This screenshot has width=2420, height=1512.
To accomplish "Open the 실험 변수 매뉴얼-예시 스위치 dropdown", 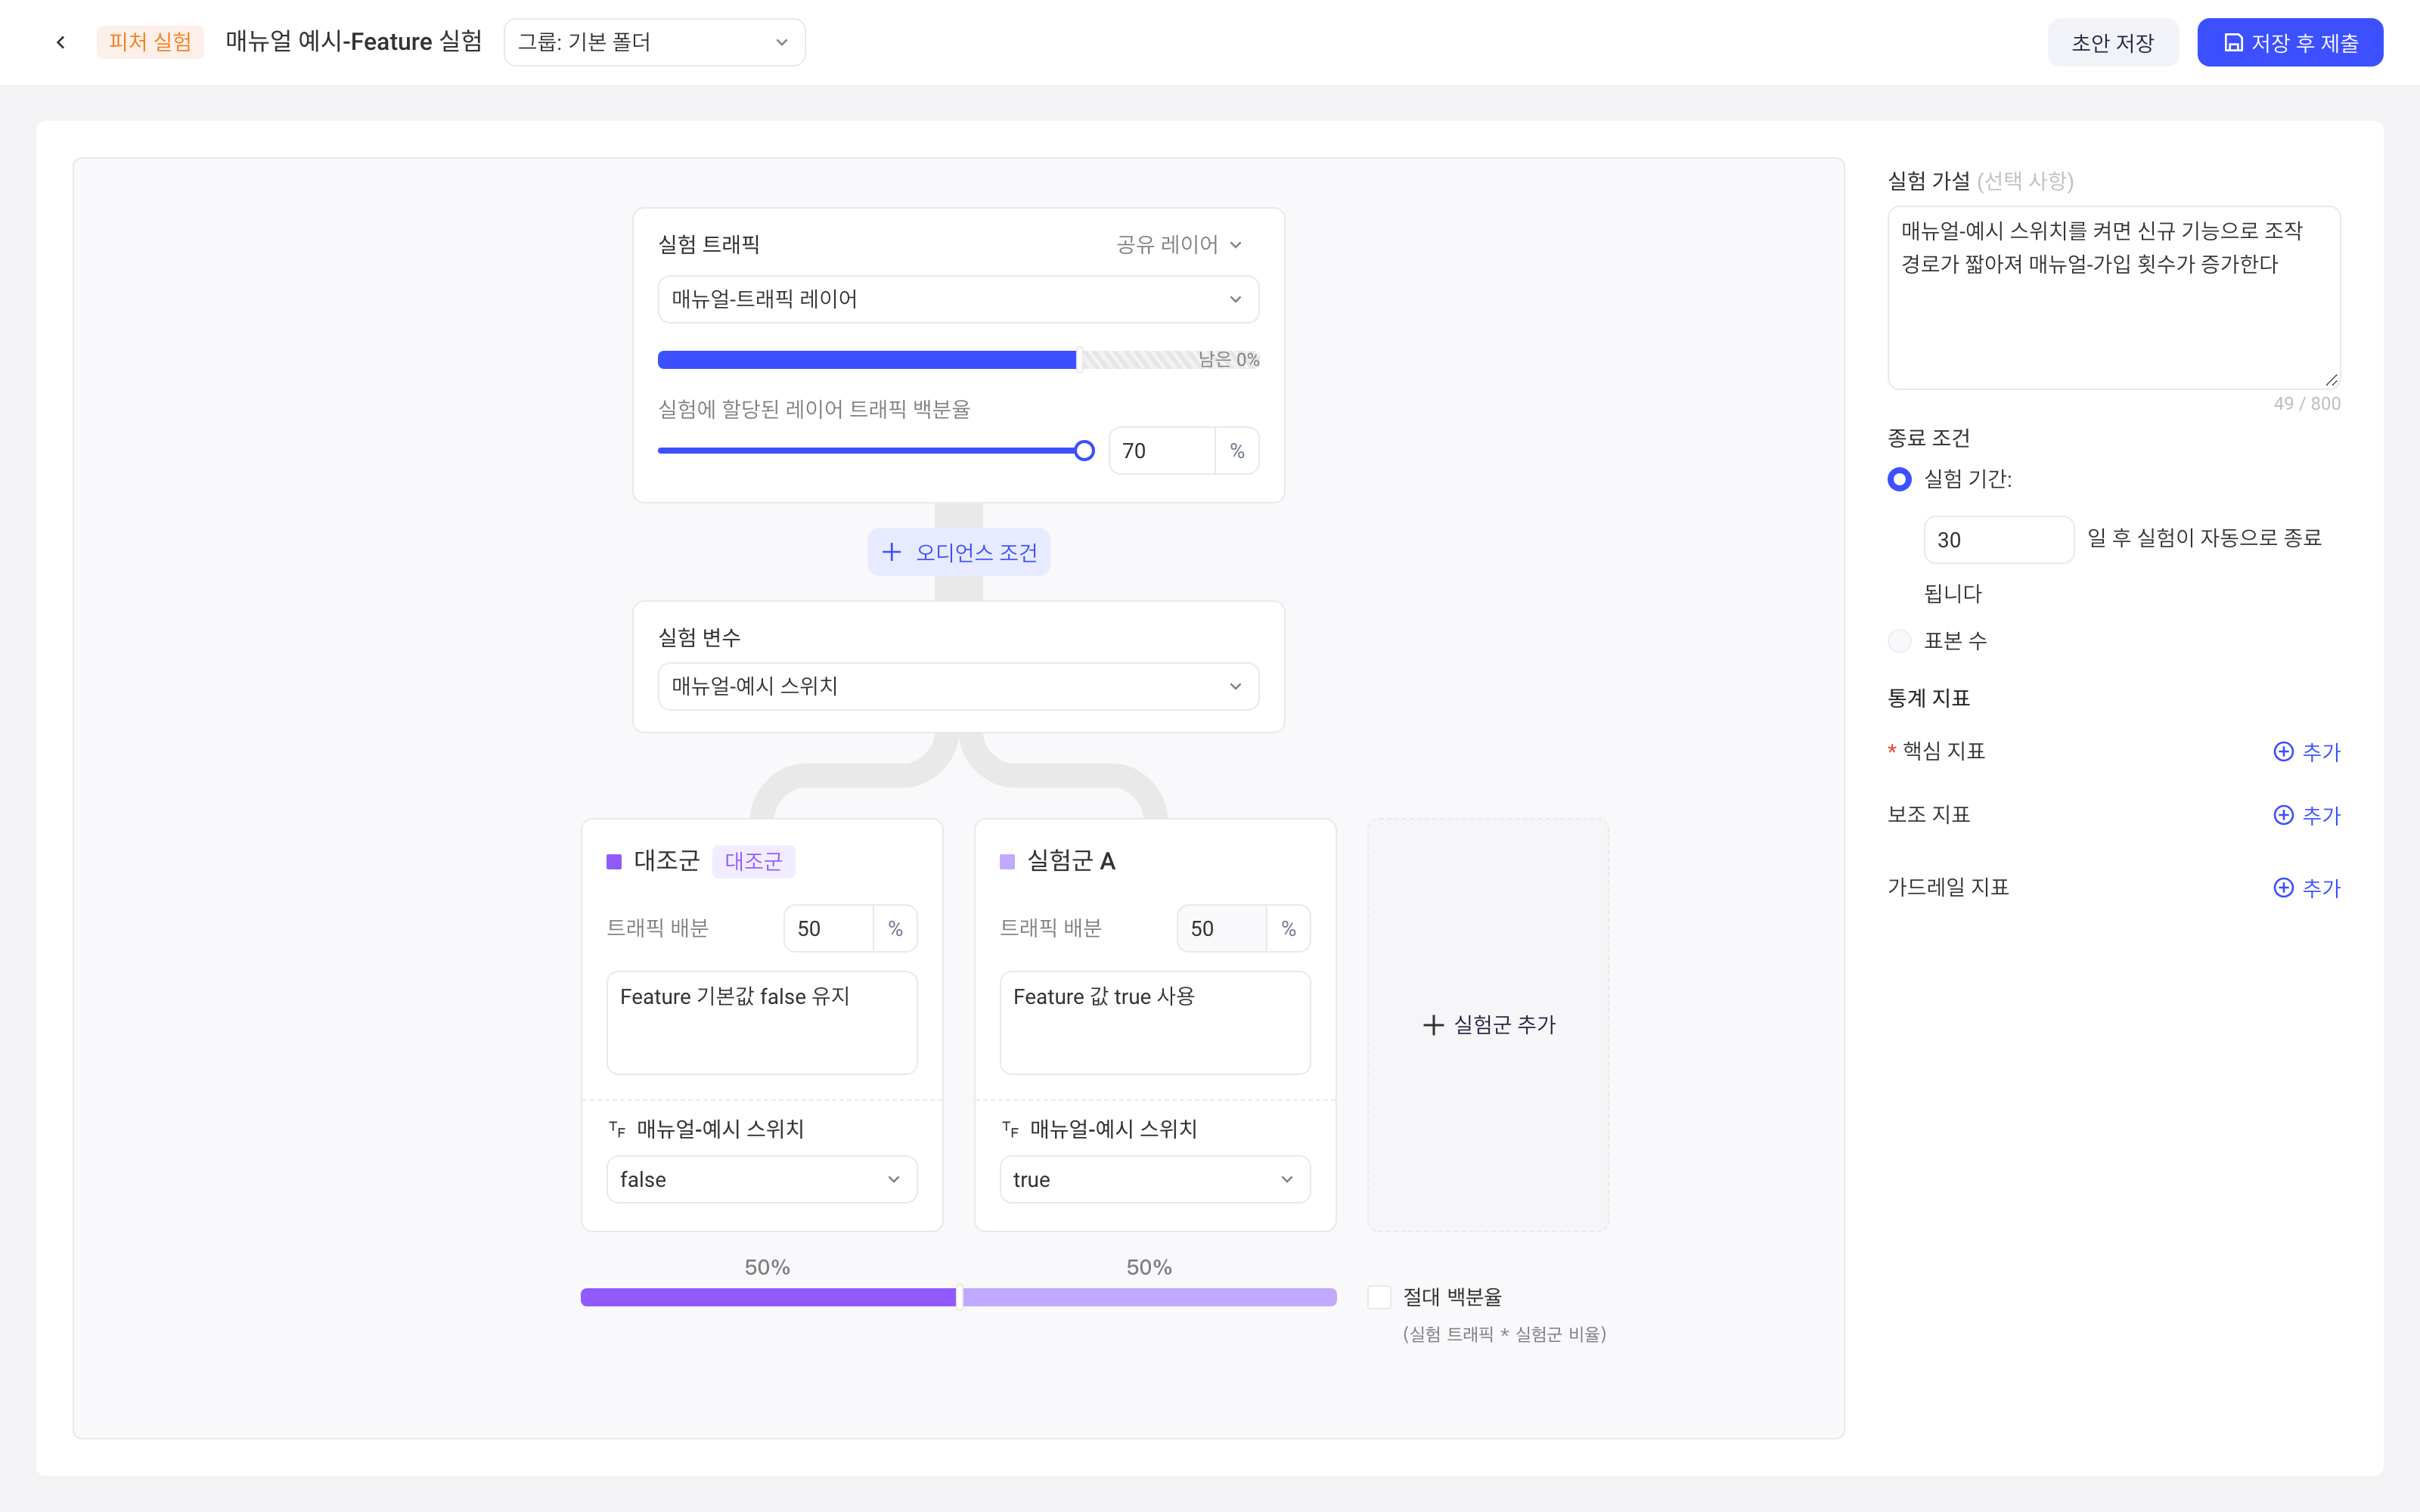I will (957, 686).
